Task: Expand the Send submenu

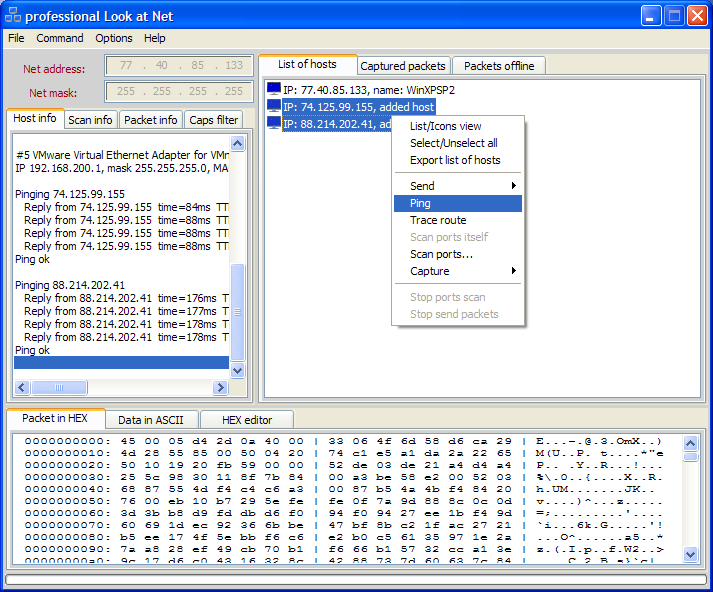Action: 458,186
